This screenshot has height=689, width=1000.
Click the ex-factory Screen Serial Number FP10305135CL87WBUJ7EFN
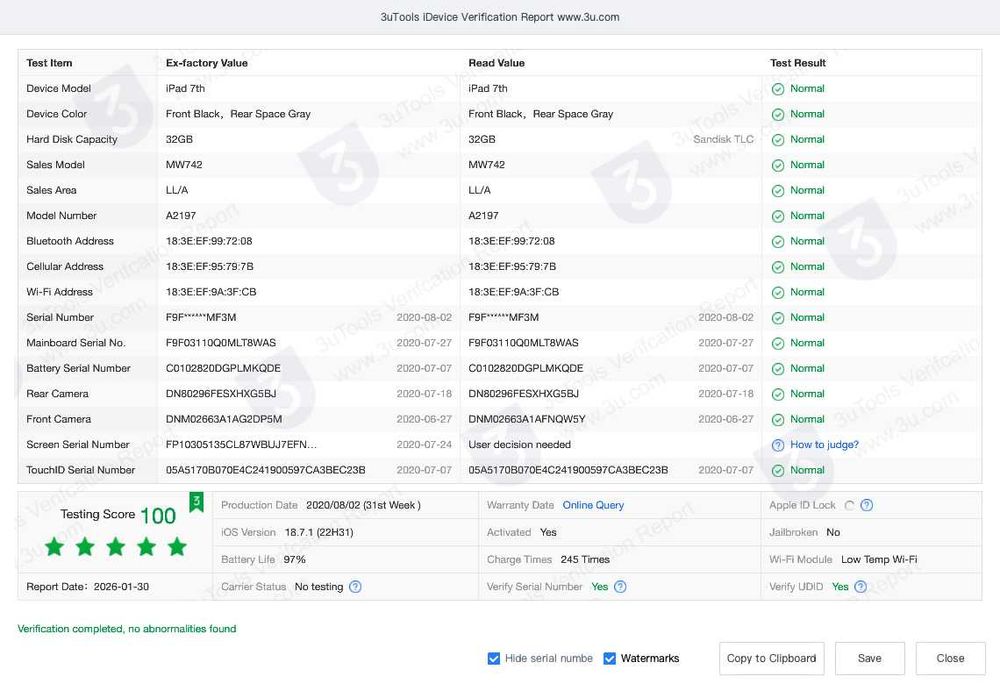click(241, 445)
